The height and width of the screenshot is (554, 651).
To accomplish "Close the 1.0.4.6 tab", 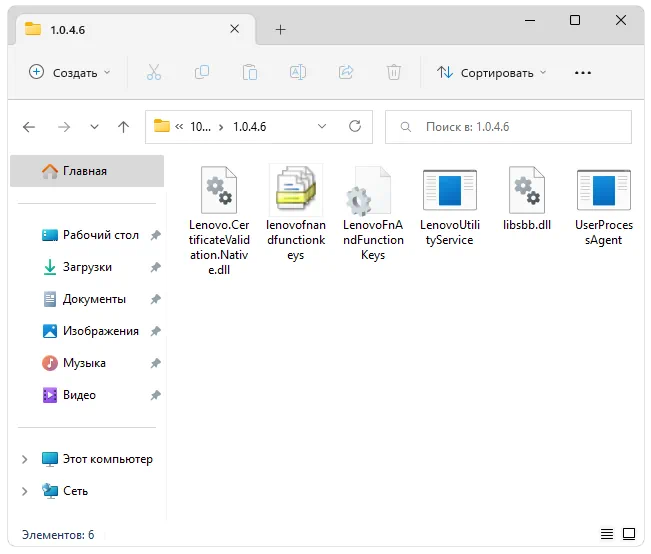I will [235, 29].
